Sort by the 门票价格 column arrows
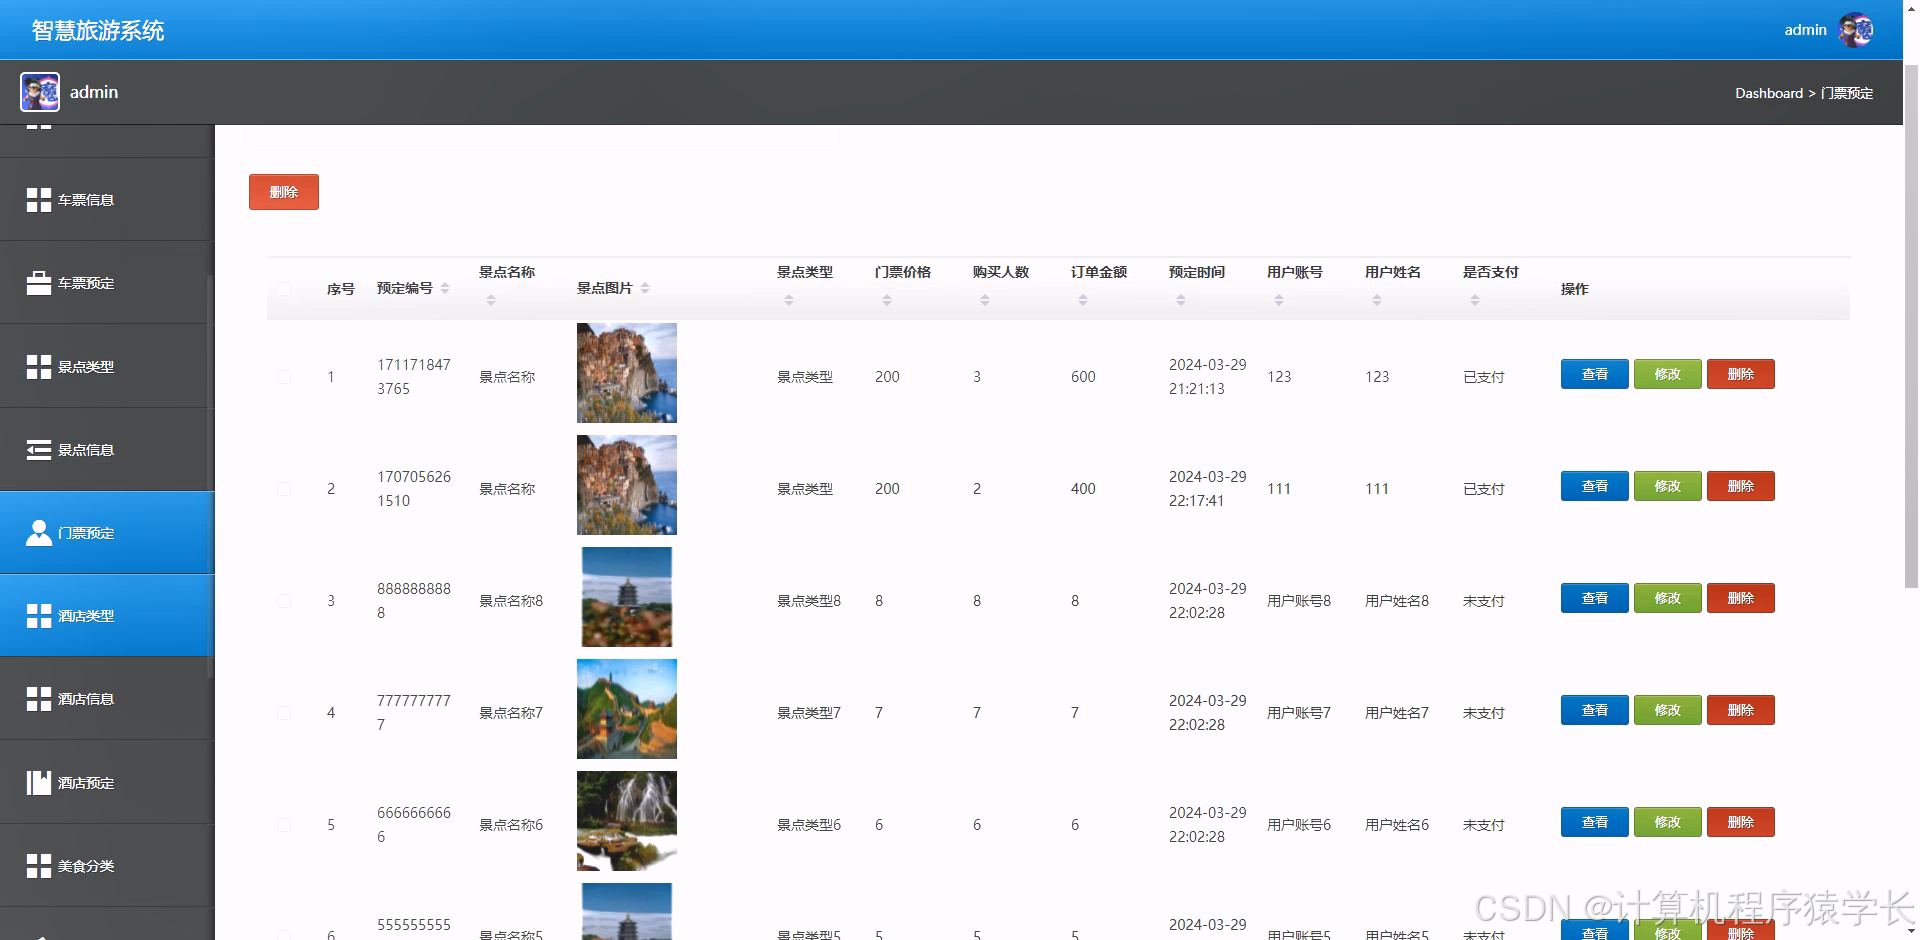1920x940 pixels. [887, 300]
